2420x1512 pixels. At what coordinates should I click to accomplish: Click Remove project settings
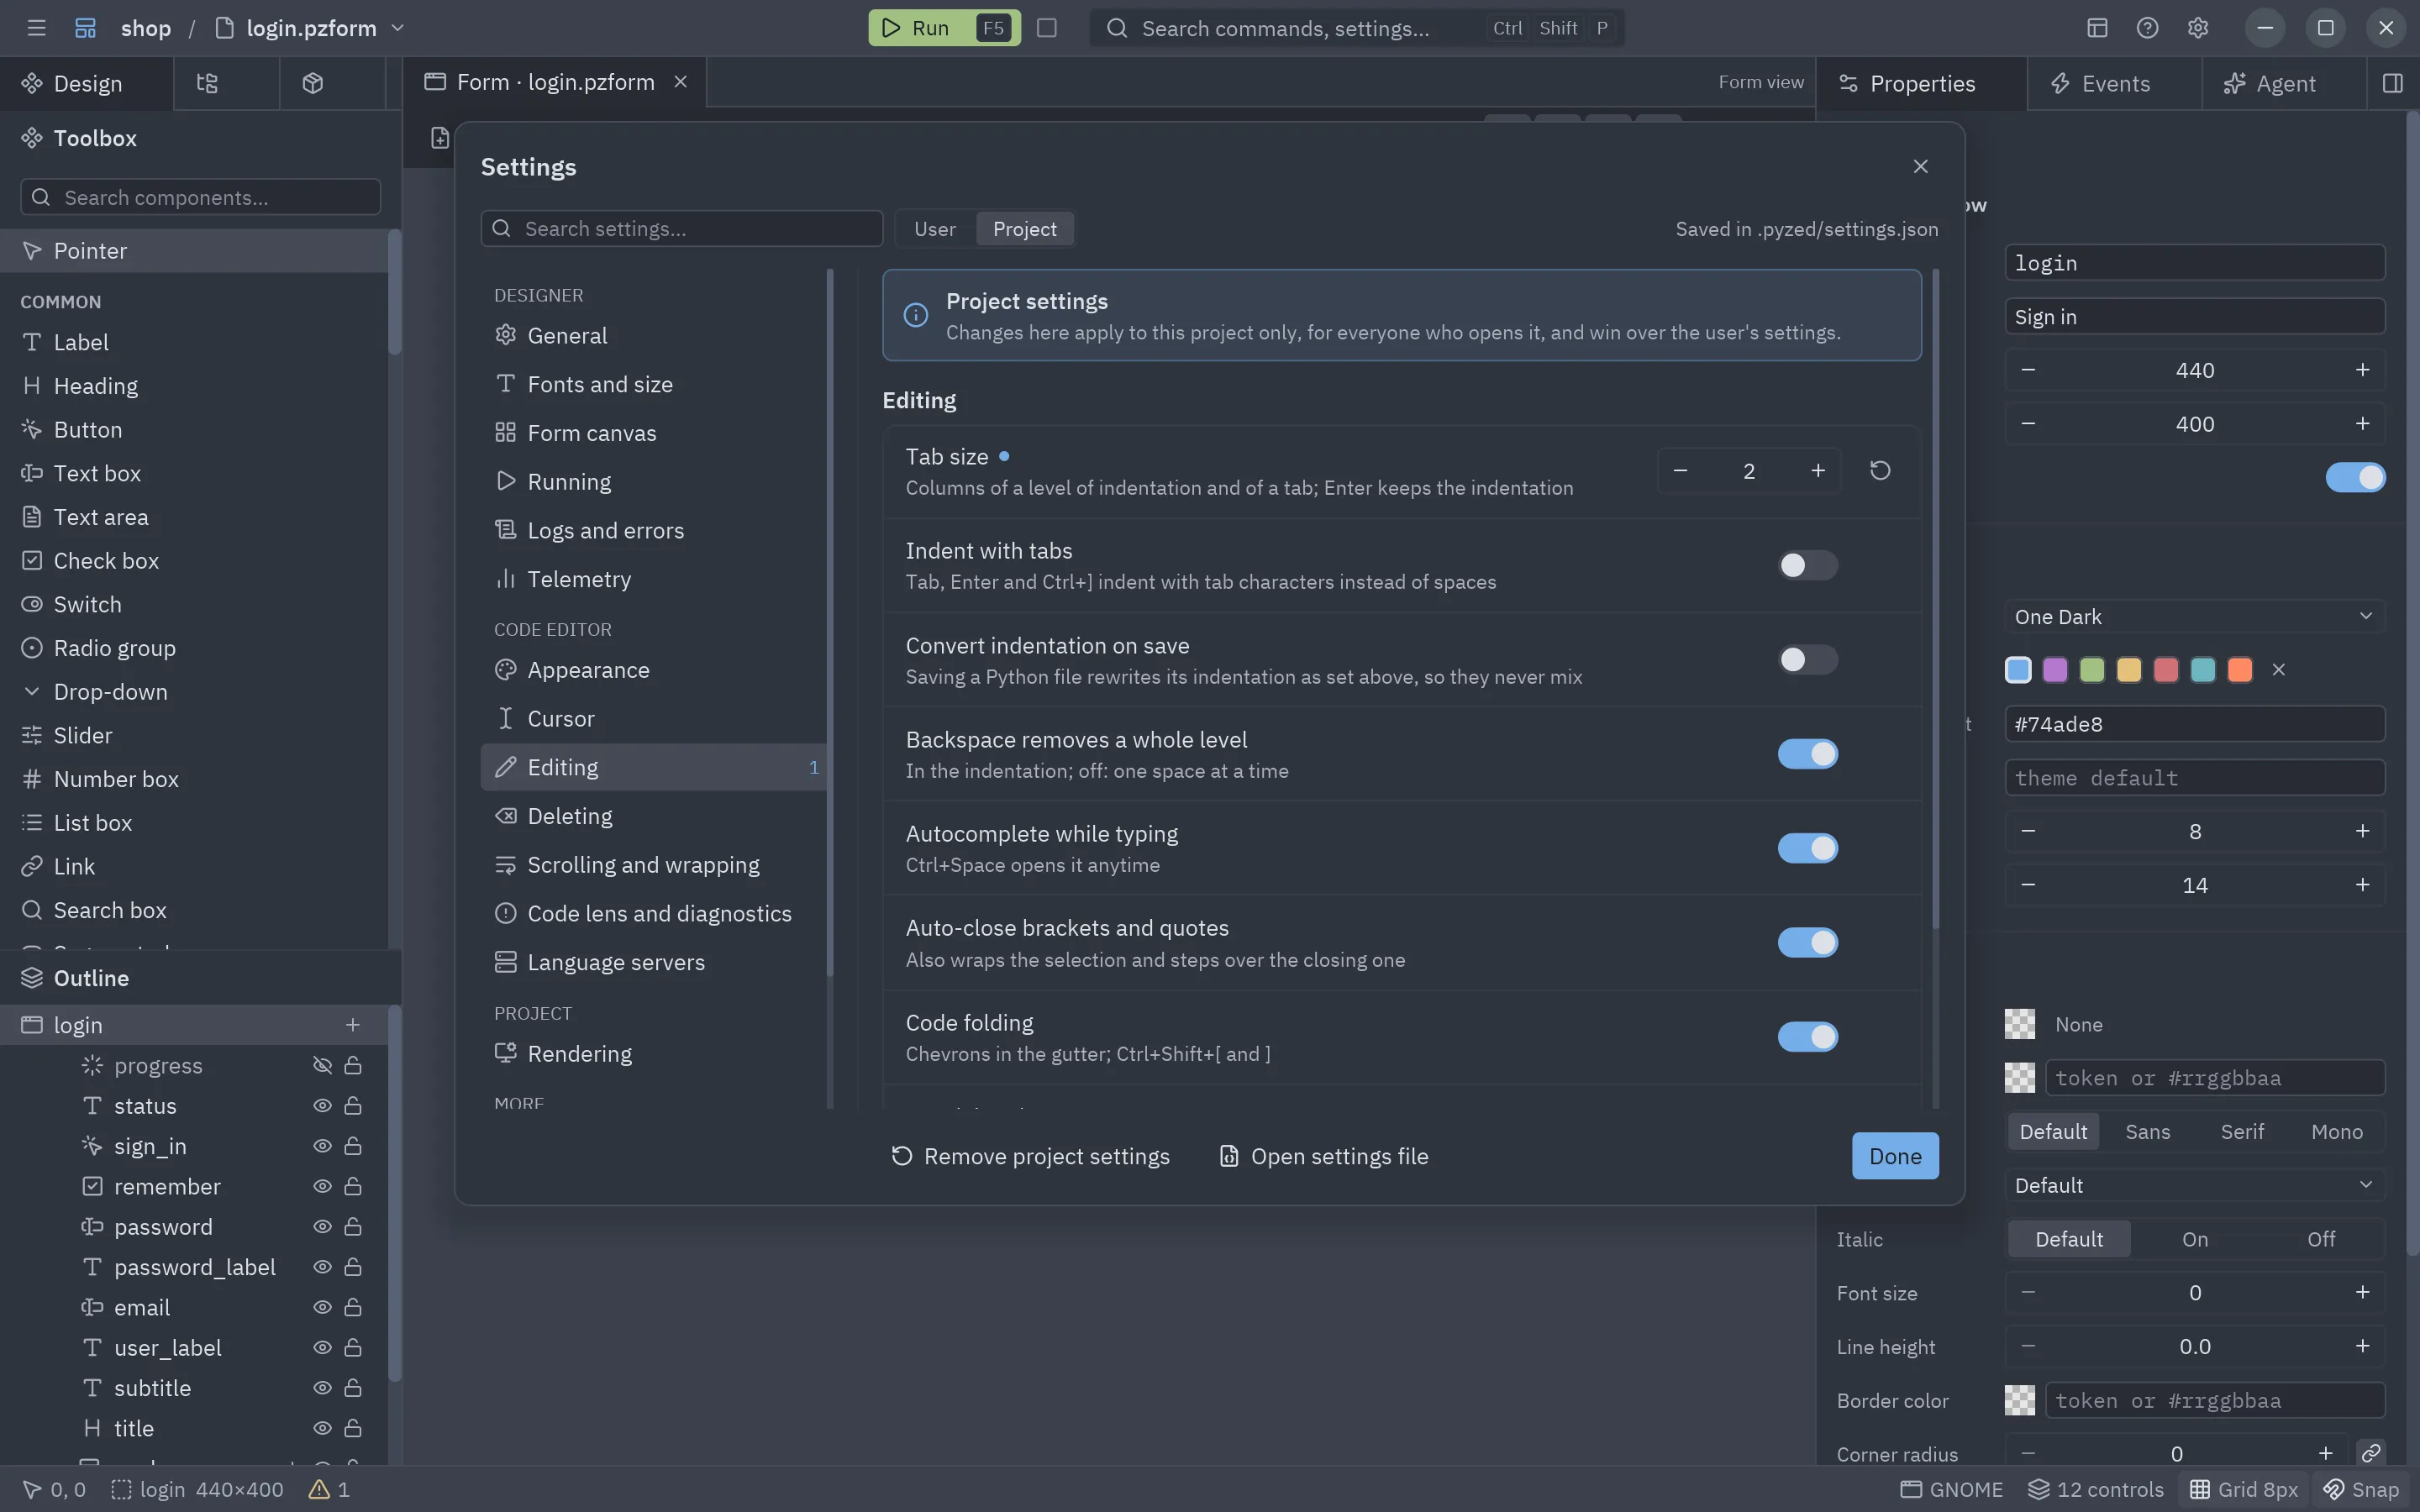[1030, 1156]
